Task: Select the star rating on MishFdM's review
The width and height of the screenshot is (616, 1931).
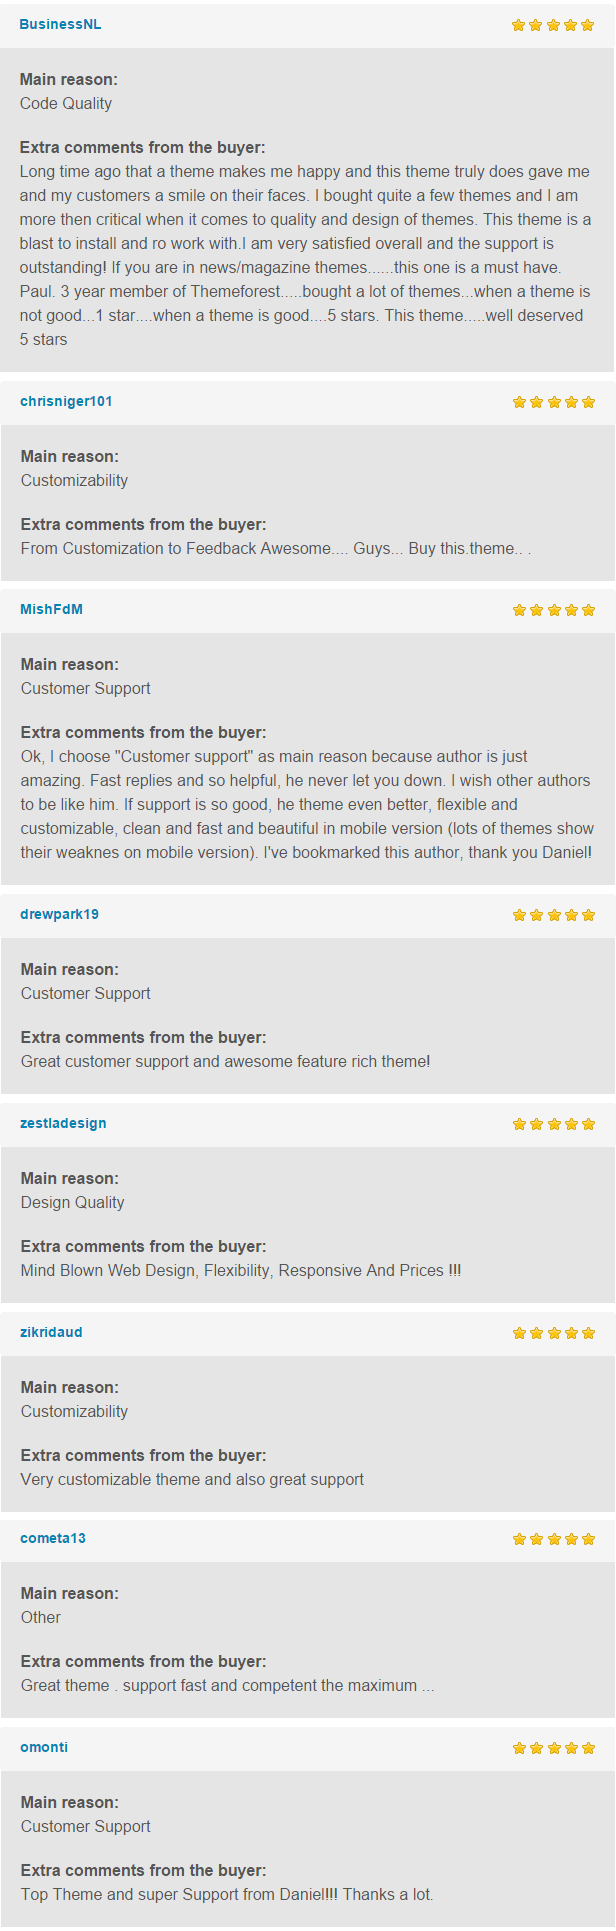Action: (x=554, y=610)
